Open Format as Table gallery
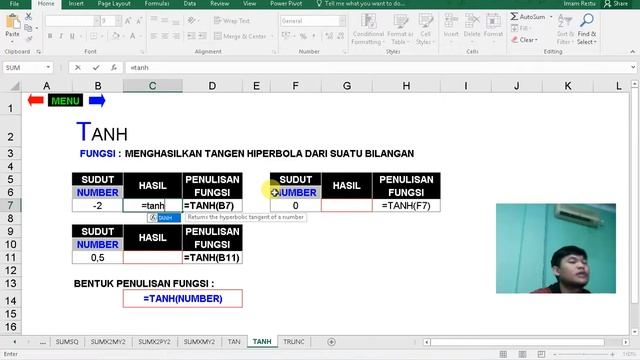640x360 pixels. click(400, 29)
